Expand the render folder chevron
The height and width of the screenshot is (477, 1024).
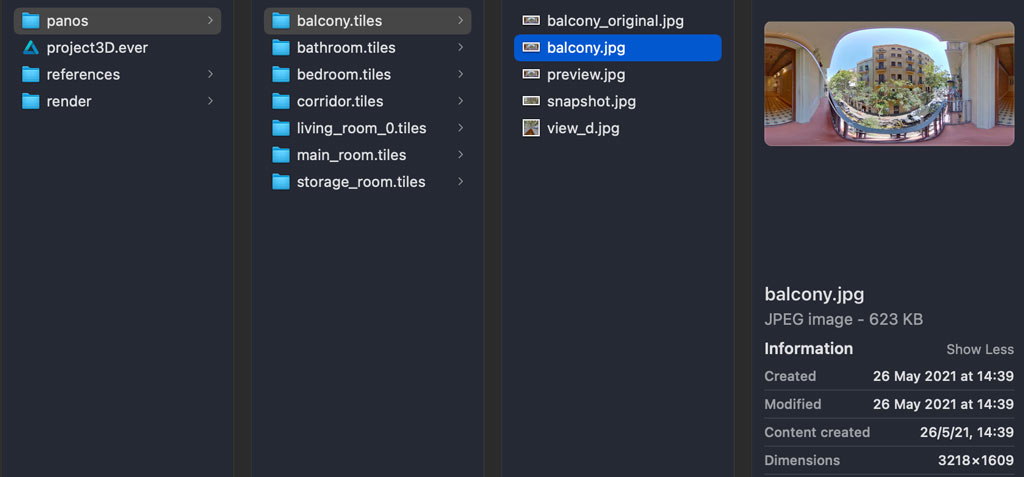pyautogui.click(x=210, y=101)
